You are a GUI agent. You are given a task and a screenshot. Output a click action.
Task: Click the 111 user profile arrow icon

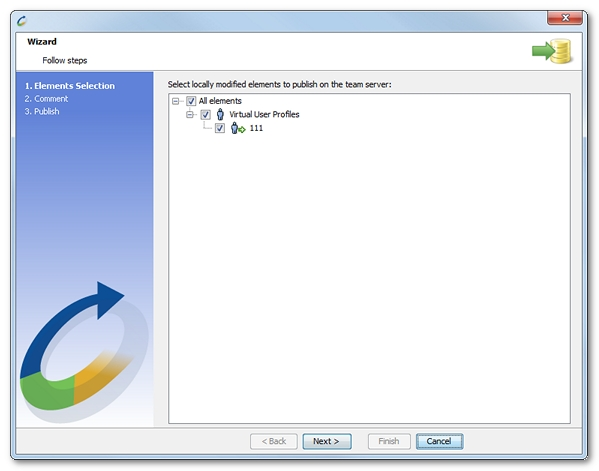(238, 128)
